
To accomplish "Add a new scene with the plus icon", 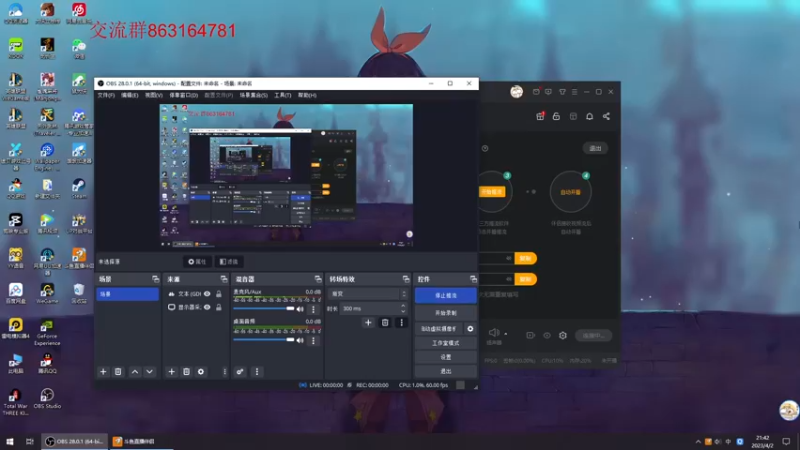I will point(103,372).
